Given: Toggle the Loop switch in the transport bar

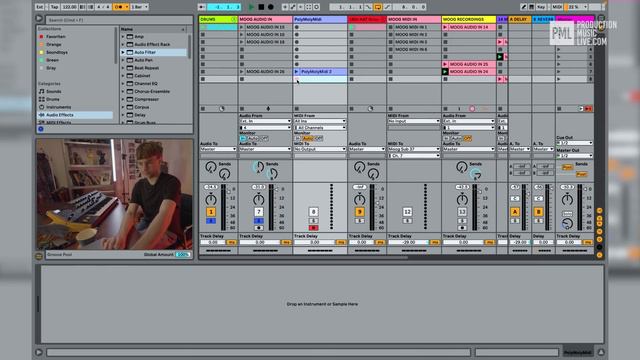Looking at the screenshot, I should click(x=378, y=7).
